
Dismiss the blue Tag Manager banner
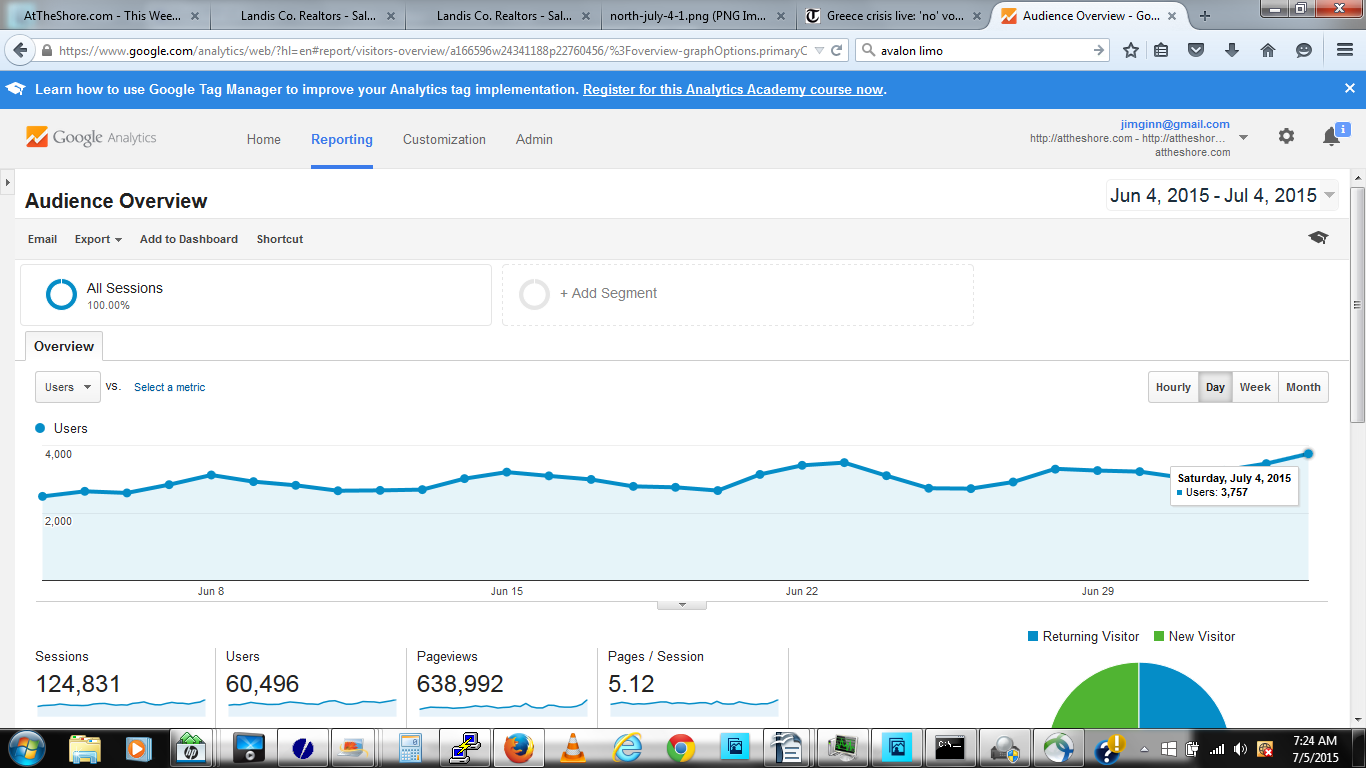click(x=1349, y=89)
